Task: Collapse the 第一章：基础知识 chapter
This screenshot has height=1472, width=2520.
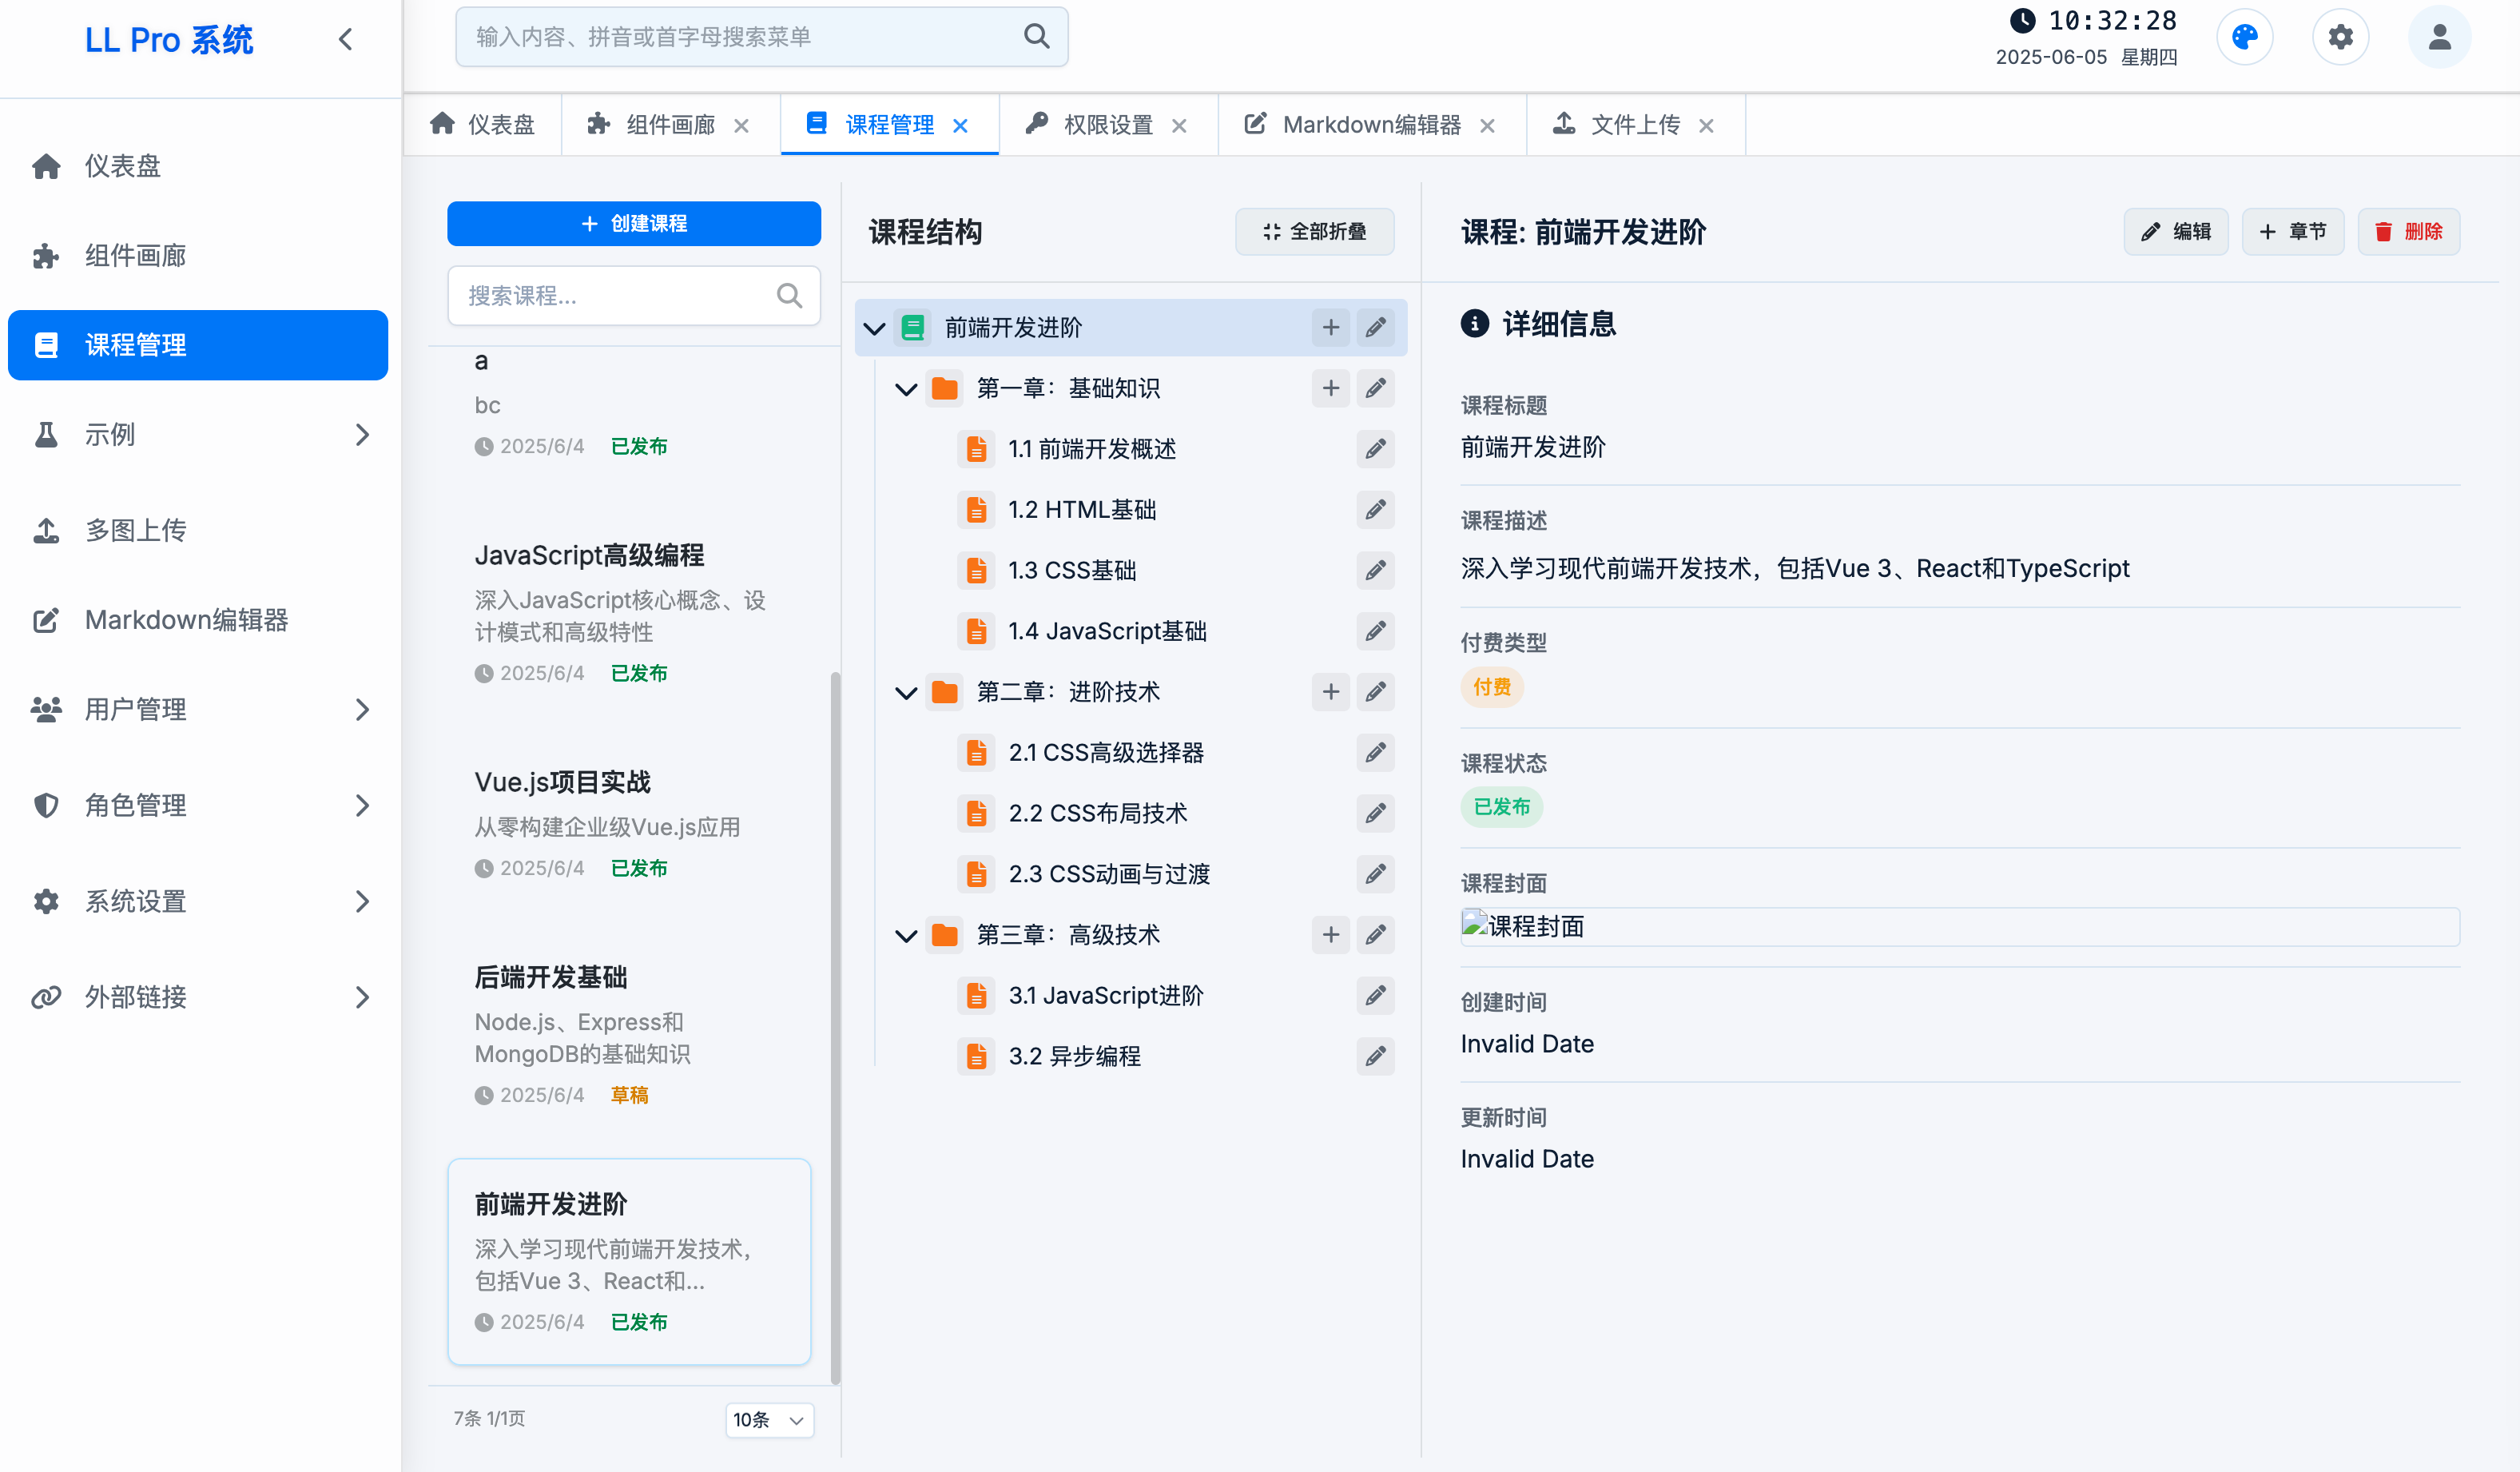Action: 905,389
